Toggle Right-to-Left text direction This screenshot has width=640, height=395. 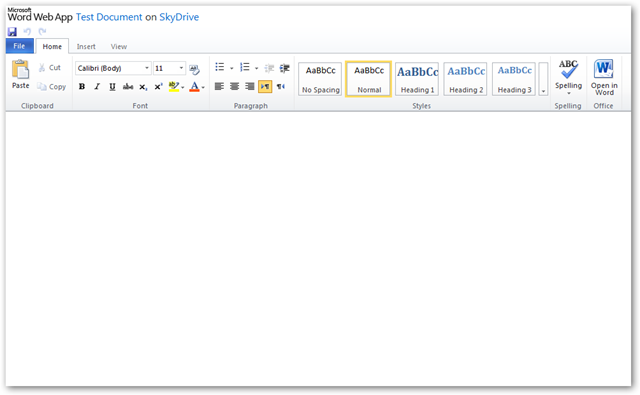click(x=281, y=87)
